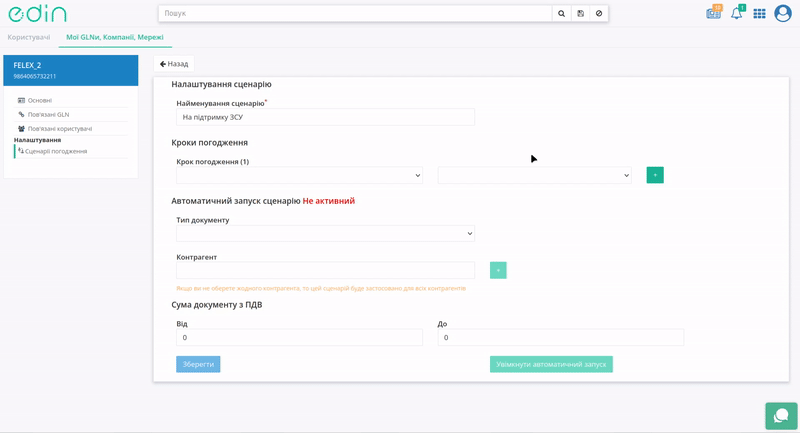Open the Тип документу dropdown

(x=326, y=234)
